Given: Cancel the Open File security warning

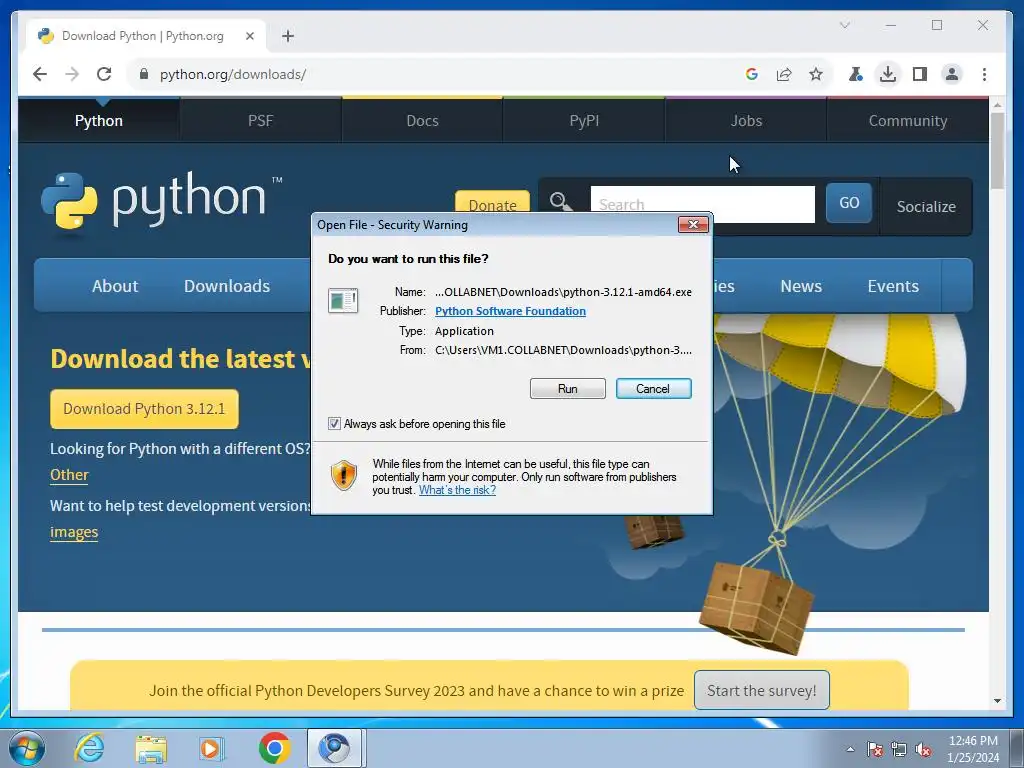Looking at the screenshot, I should point(653,389).
